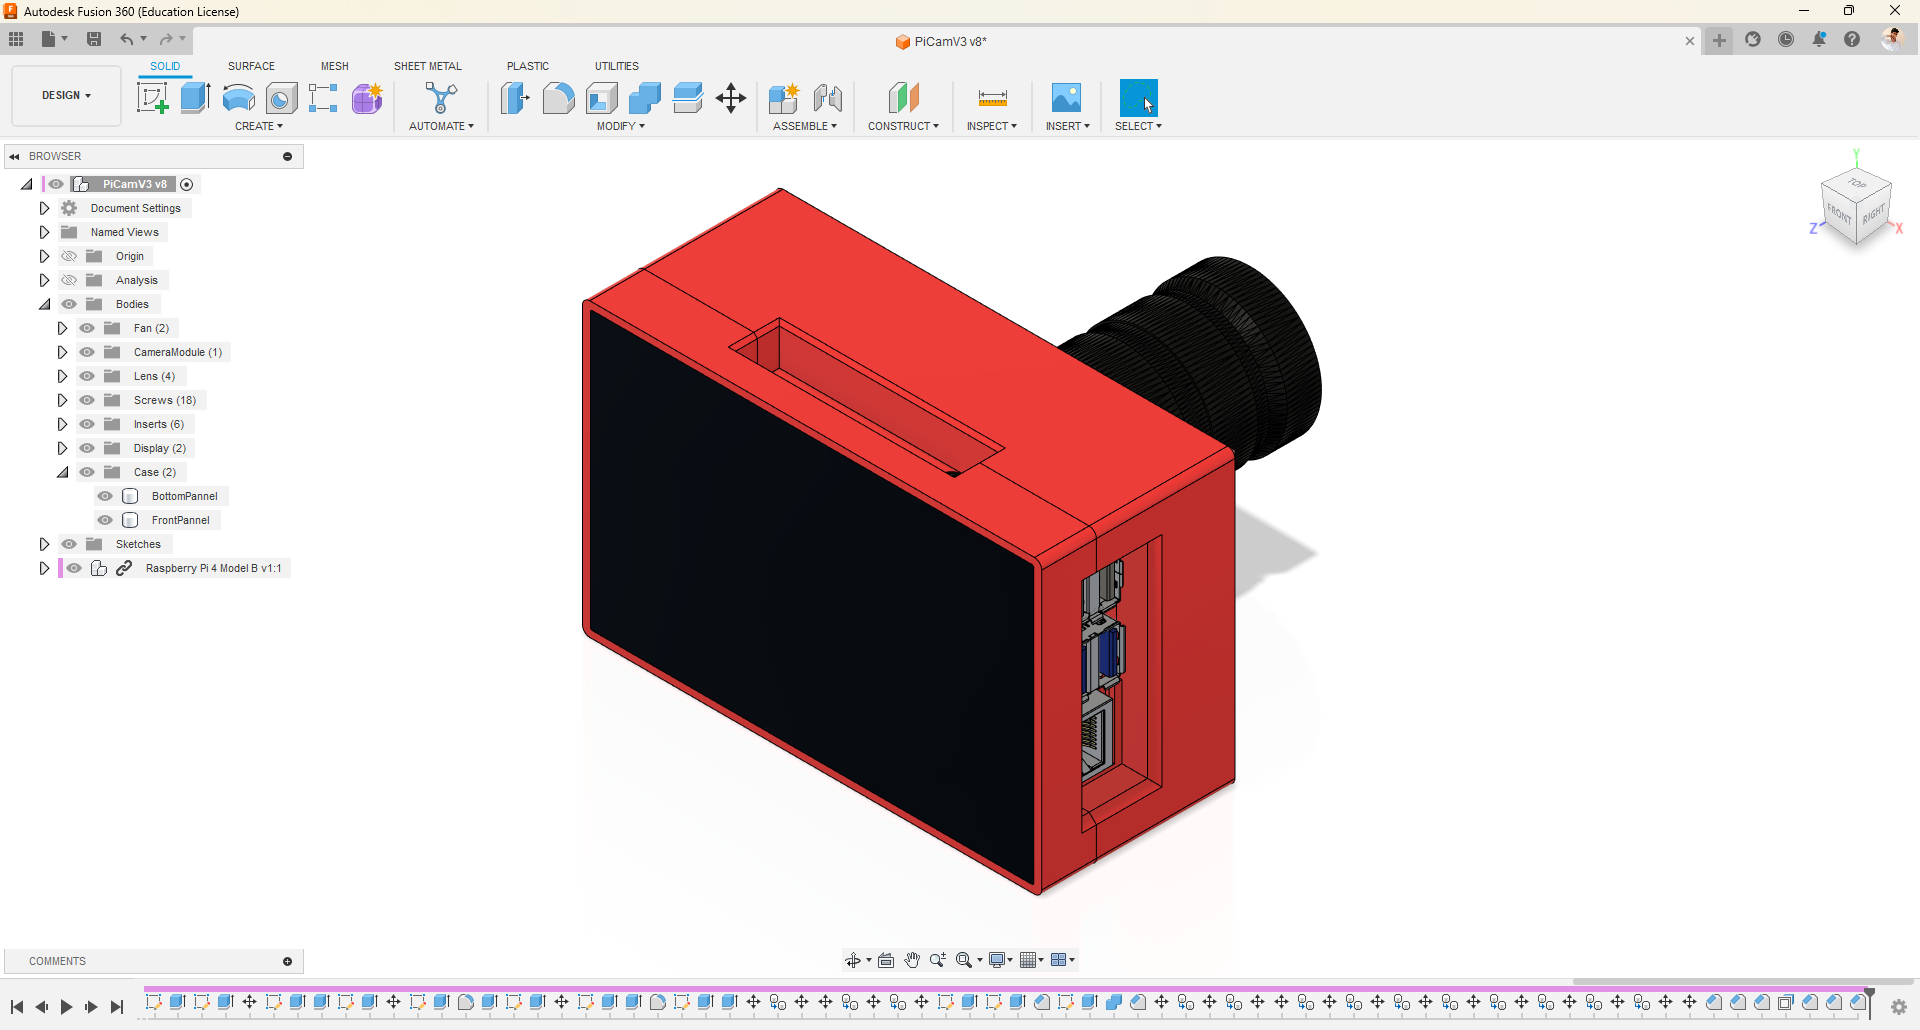
Task: Open Grid and Snaps settings
Action: (x=1032, y=960)
